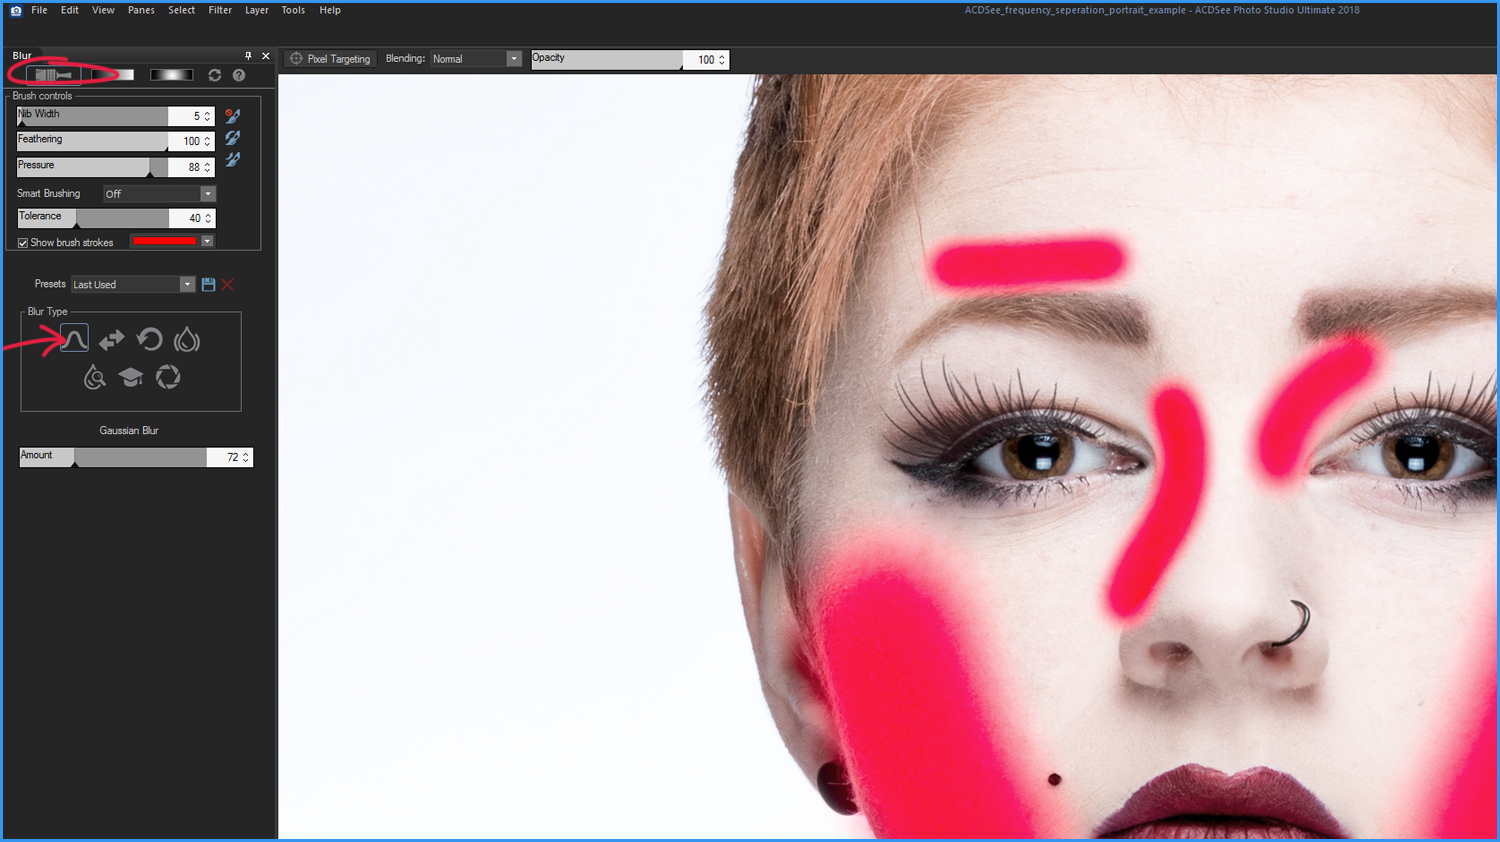
Task: Pin the Blur panel
Action: pyautogui.click(x=248, y=56)
